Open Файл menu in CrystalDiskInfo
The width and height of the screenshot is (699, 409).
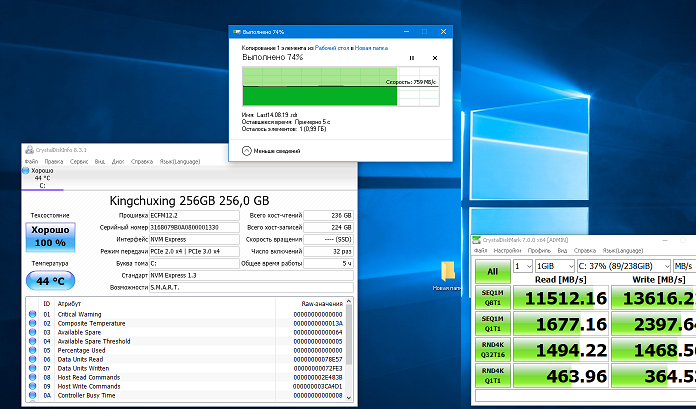coord(31,161)
